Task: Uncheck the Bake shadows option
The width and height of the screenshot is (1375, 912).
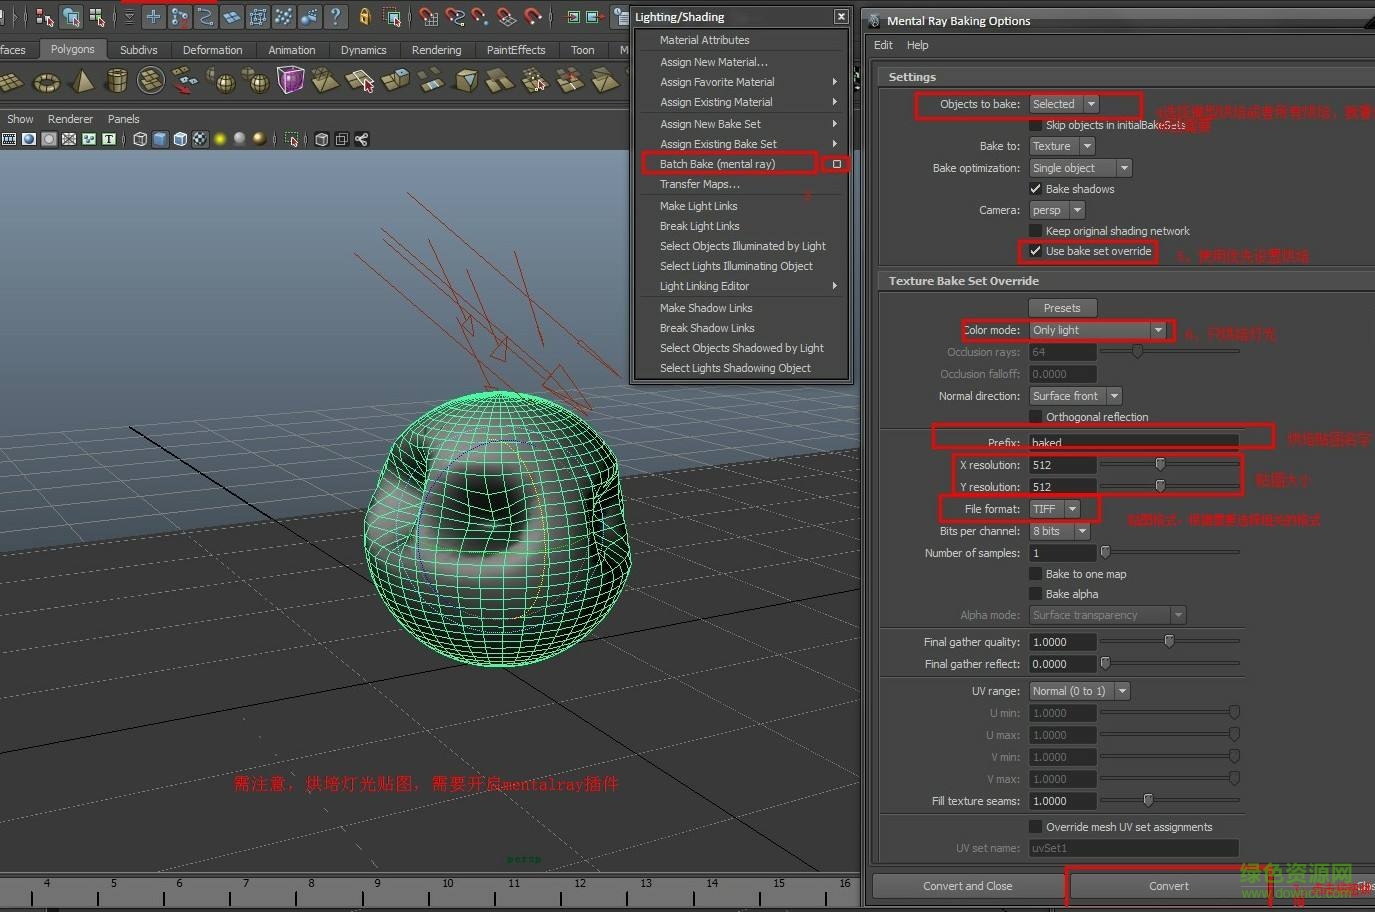Action: [x=1035, y=189]
